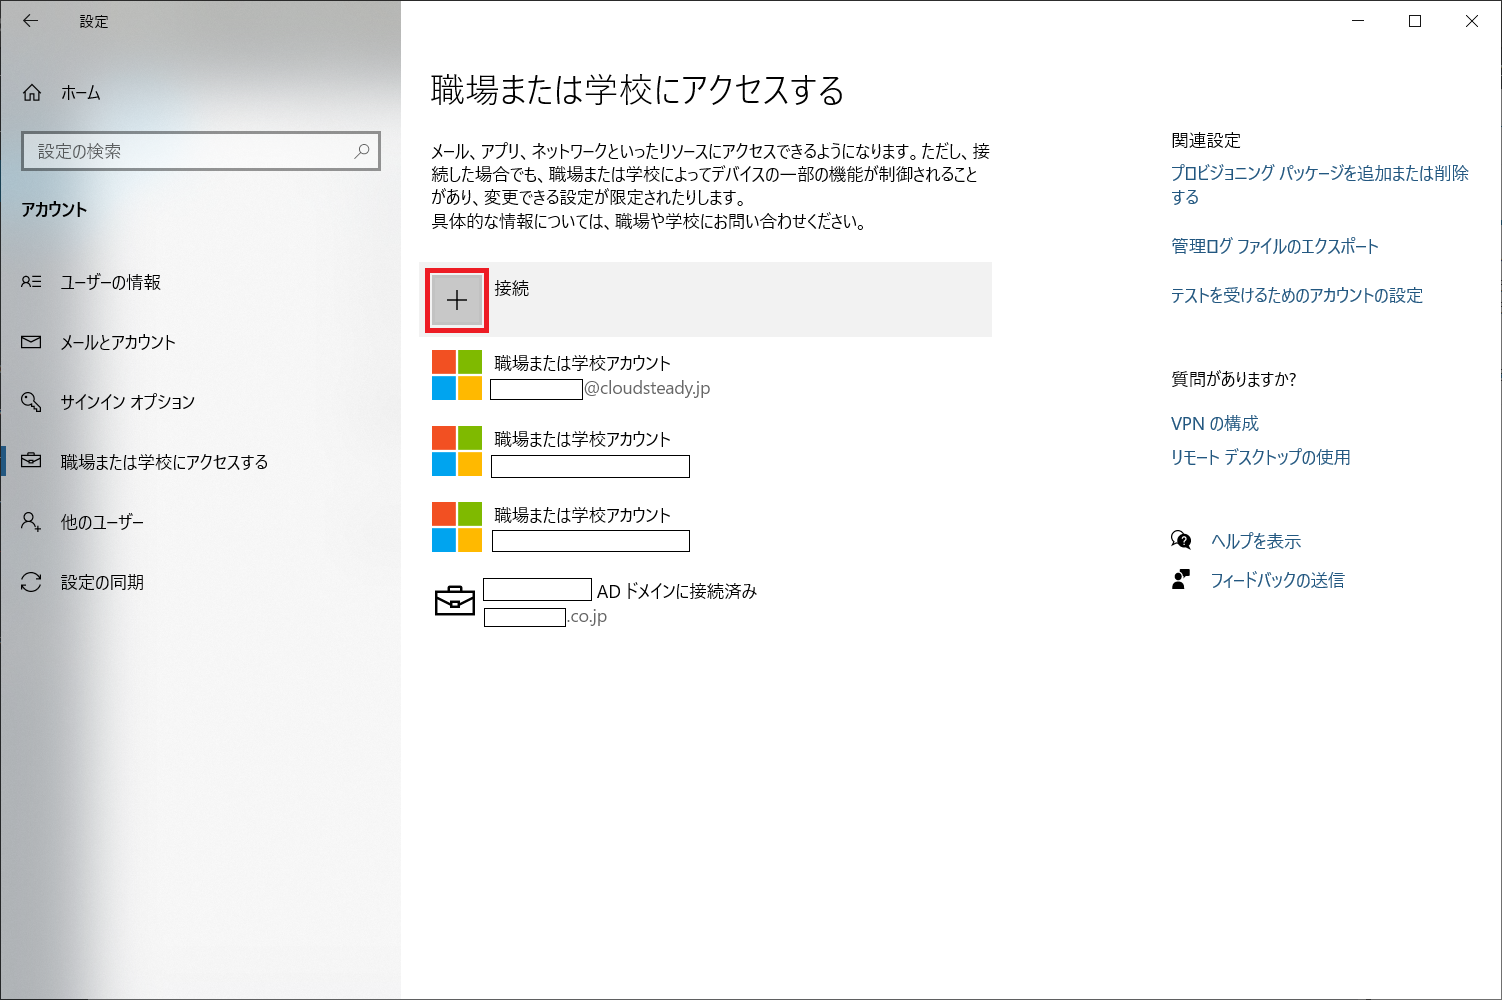Select third 職場または学校アカウント label
1502x1000 pixels.
583,515
